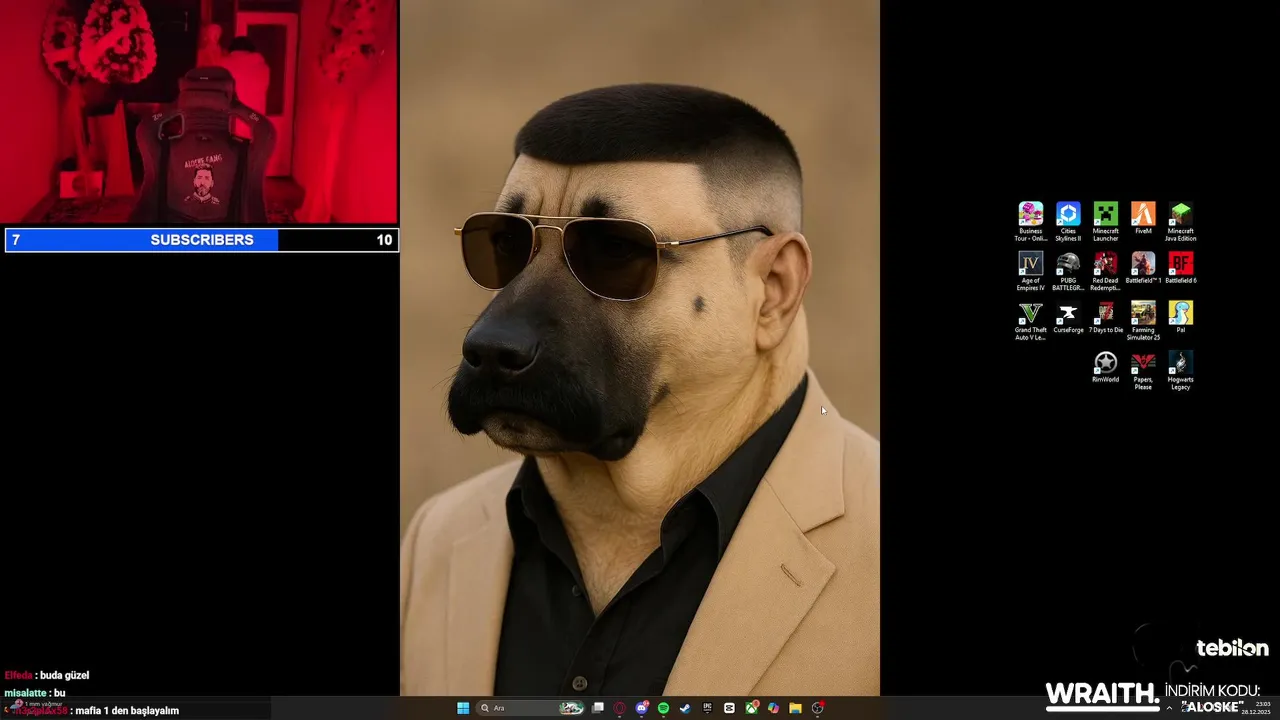Click the SUBSCRIBERS goal progress bar
This screenshot has width=1280, height=720.
click(202, 240)
